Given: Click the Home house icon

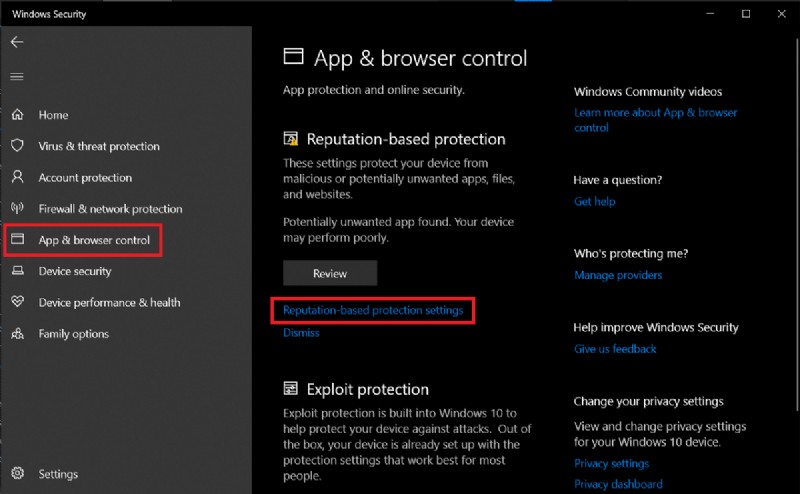Looking at the screenshot, I should click(x=17, y=115).
